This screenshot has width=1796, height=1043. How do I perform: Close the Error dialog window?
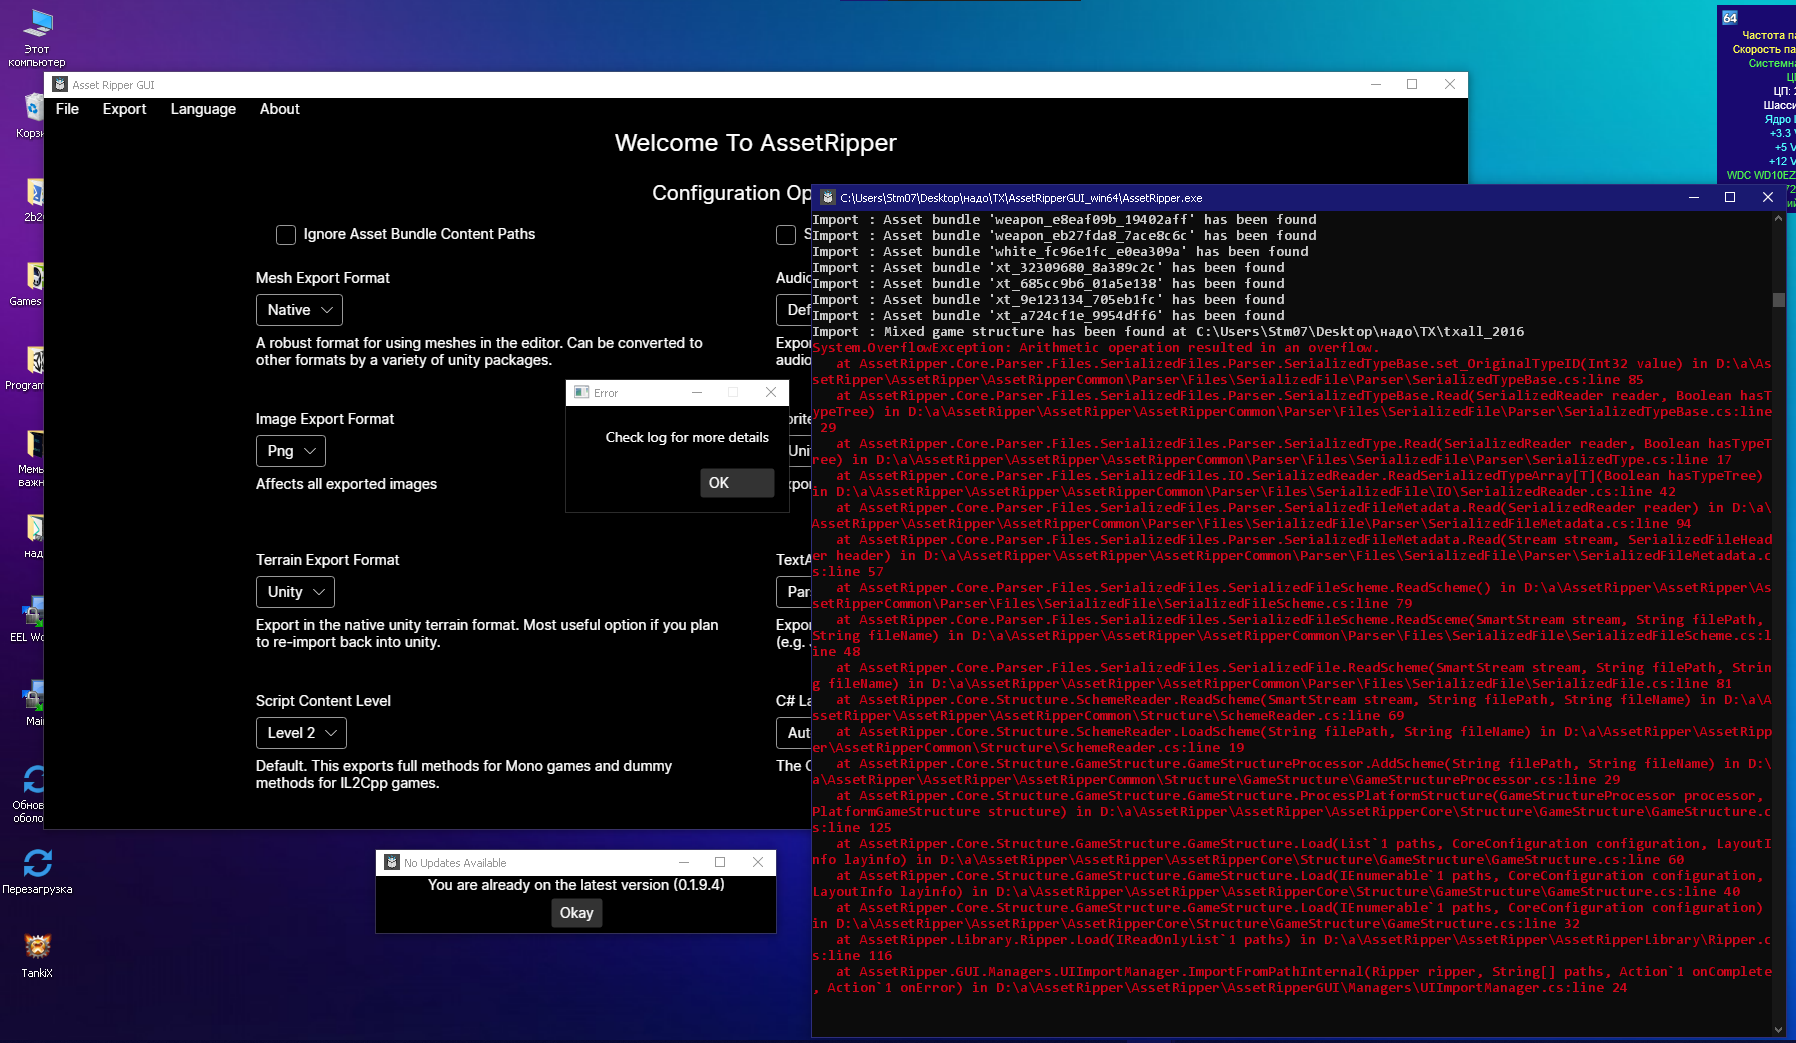coord(771,392)
